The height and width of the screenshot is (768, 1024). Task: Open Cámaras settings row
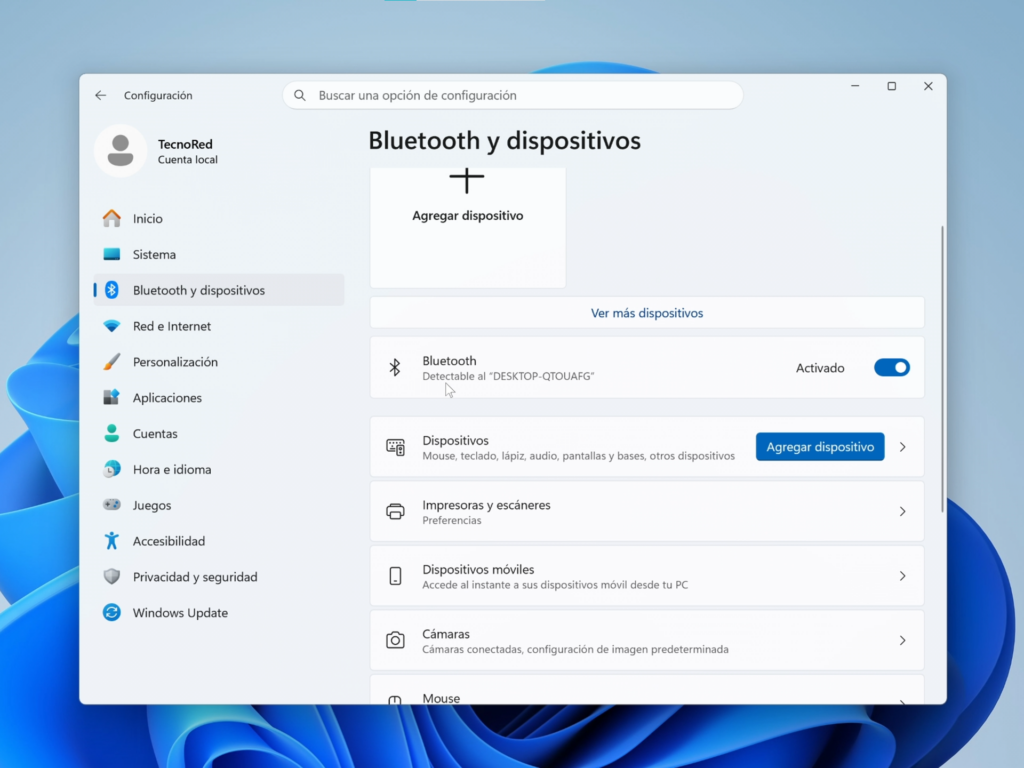pyautogui.click(x=647, y=641)
